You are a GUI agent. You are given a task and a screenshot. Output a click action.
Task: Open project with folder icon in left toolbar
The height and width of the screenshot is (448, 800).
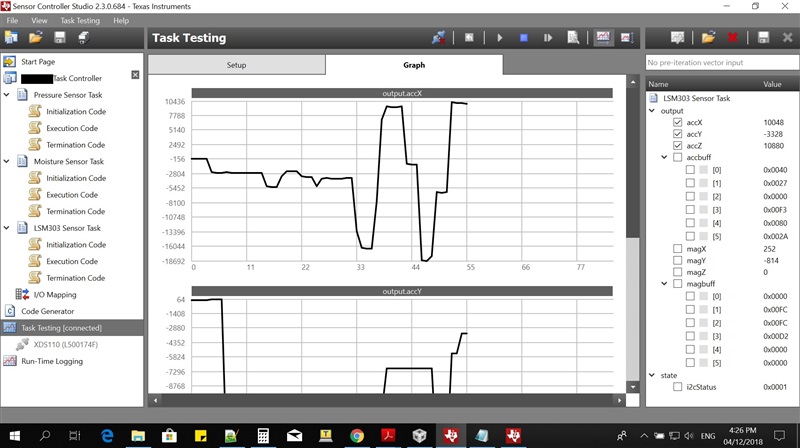35,38
